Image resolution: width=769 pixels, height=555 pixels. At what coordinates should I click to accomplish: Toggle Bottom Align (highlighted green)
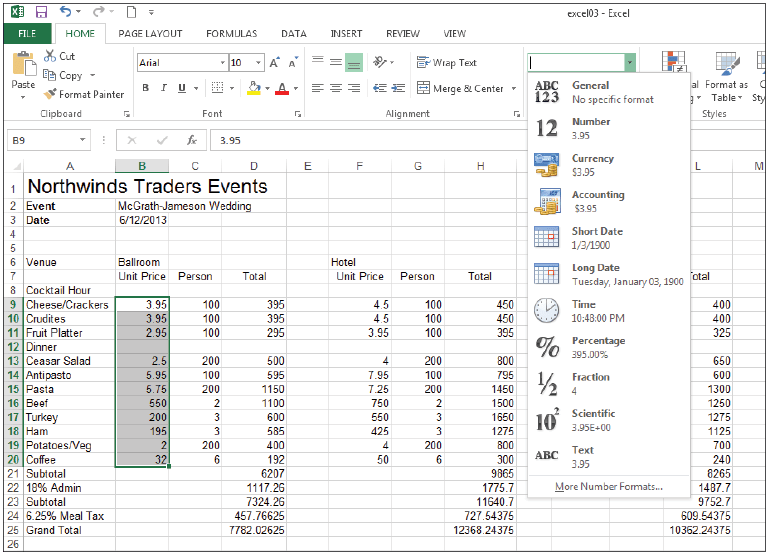(354, 63)
